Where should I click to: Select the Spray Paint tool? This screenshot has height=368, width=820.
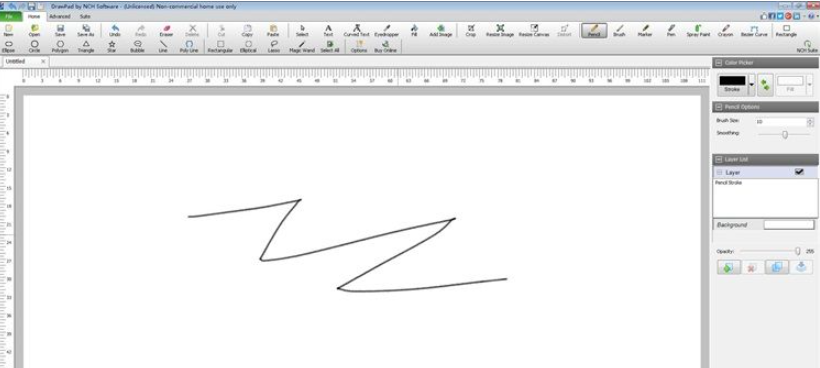698,30
